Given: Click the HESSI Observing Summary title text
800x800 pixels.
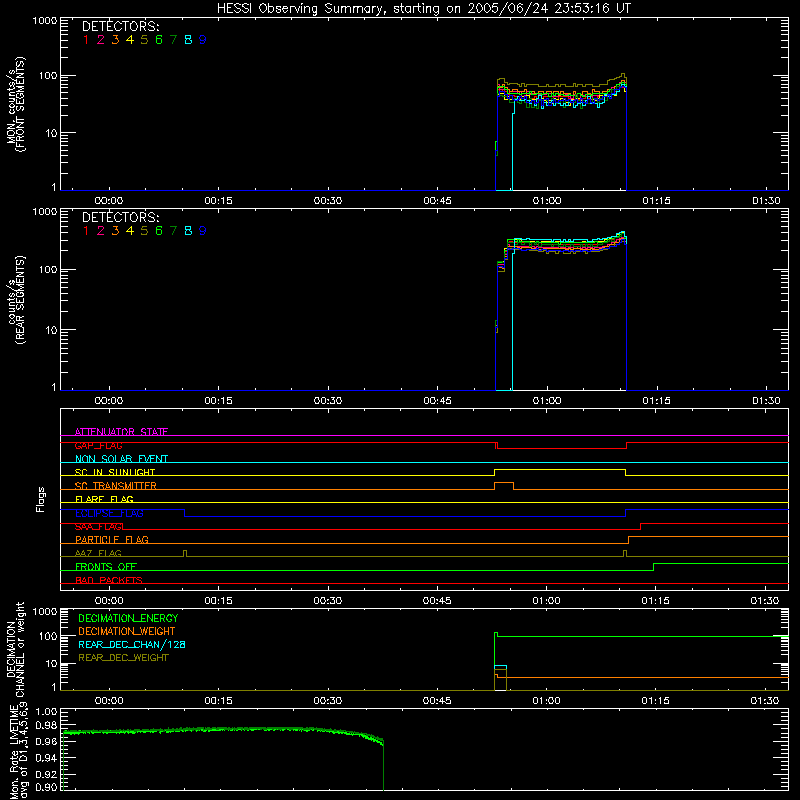Looking at the screenshot, I should point(424,9).
